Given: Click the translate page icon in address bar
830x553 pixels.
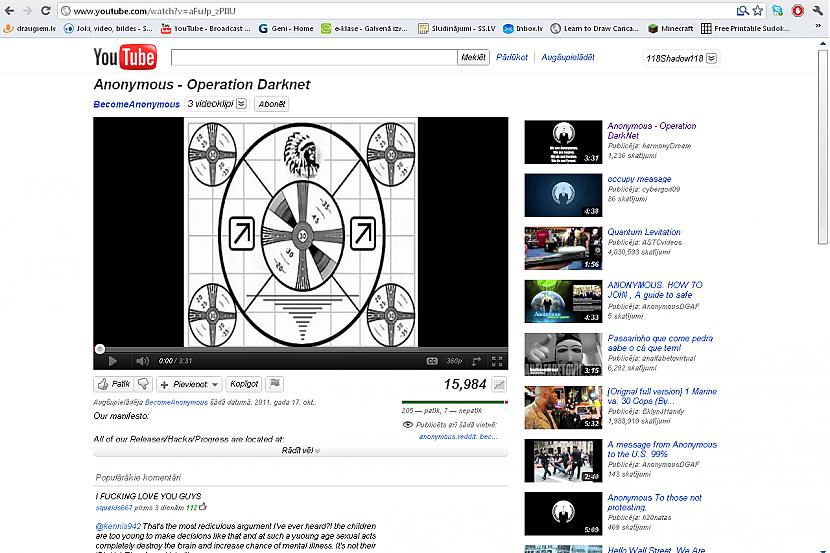Looking at the screenshot, I should click(742, 11).
